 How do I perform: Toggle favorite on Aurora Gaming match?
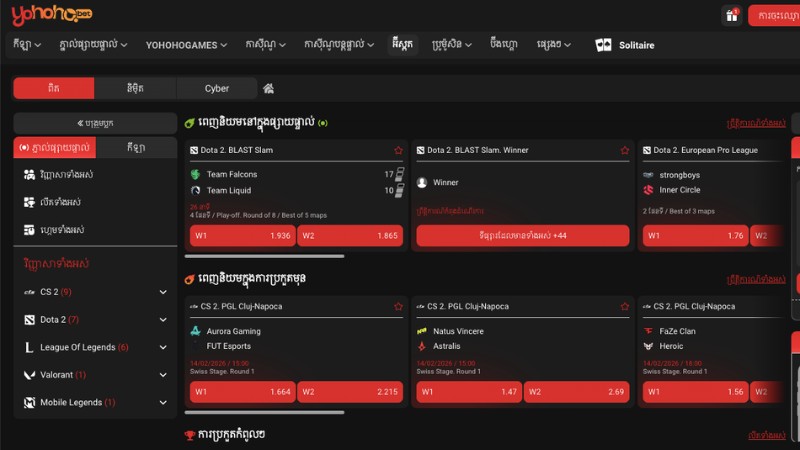pyautogui.click(x=398, y=306)
